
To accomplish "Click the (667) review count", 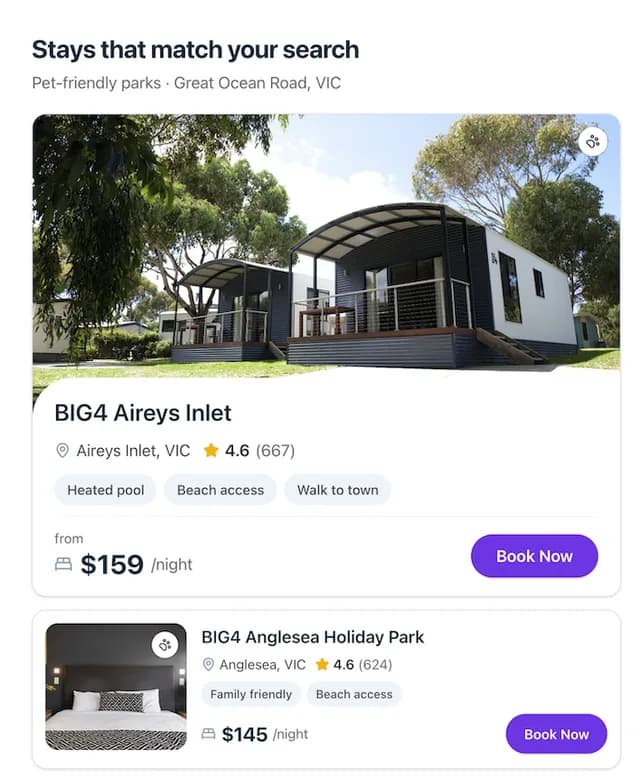I will pos(275,451).
